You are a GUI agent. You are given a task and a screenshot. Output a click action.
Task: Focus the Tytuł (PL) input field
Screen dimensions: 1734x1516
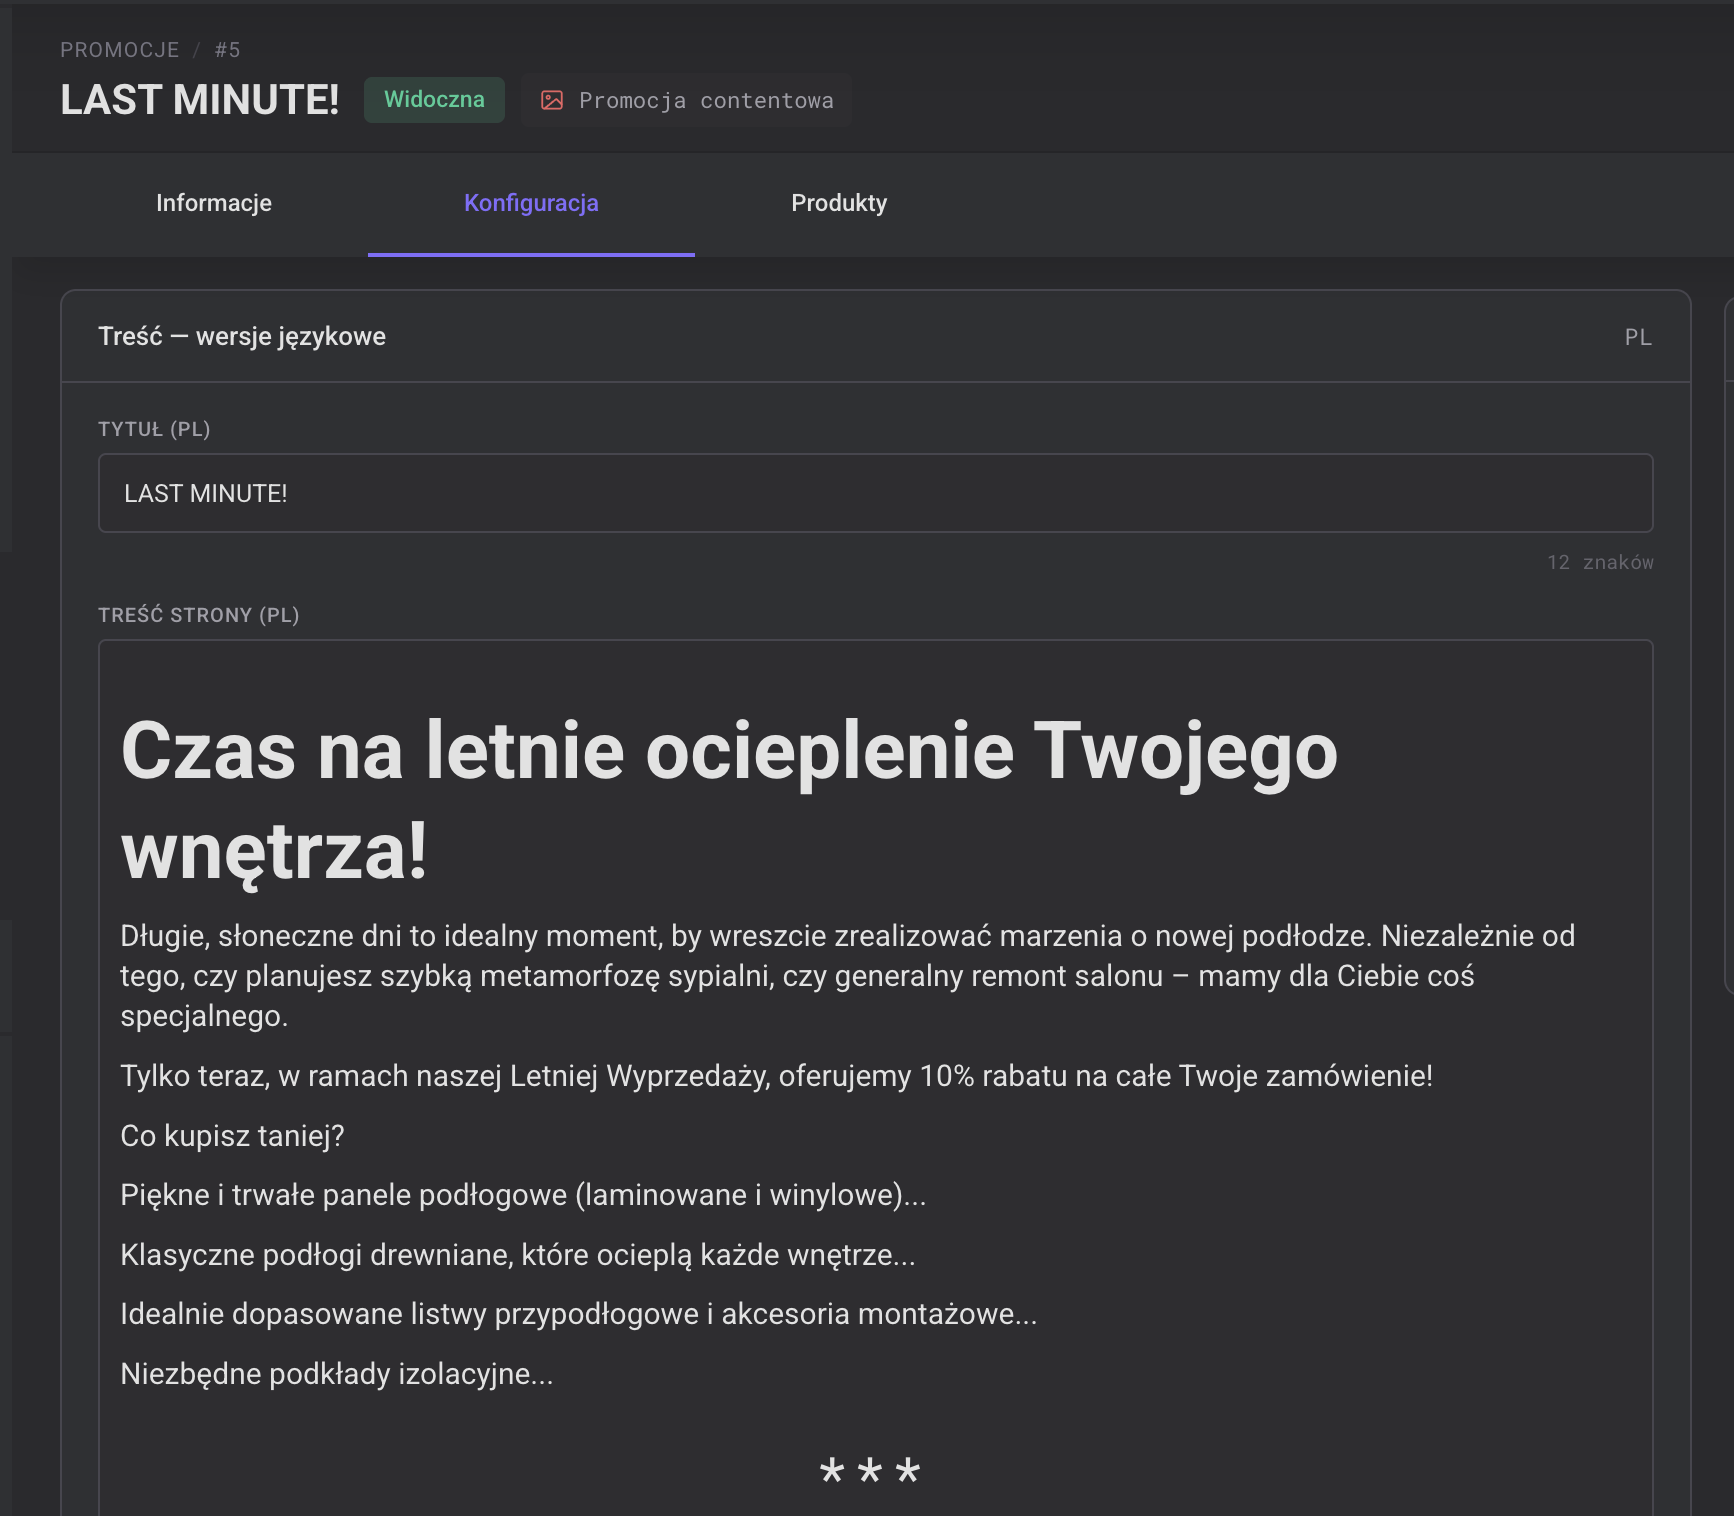coord(876,493)
